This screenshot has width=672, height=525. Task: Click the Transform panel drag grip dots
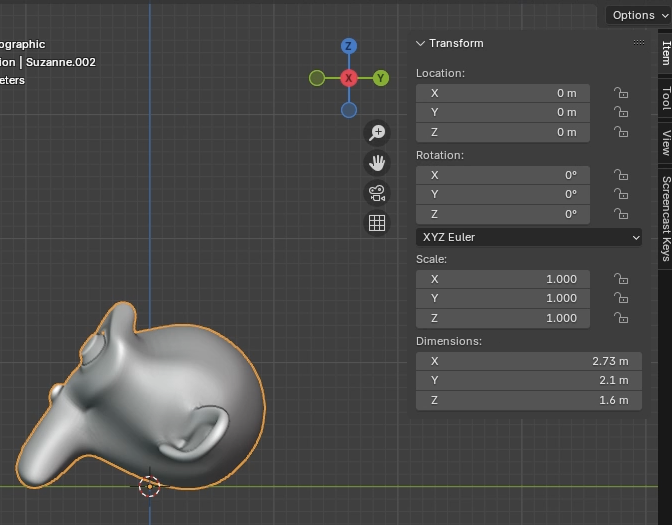639,42
